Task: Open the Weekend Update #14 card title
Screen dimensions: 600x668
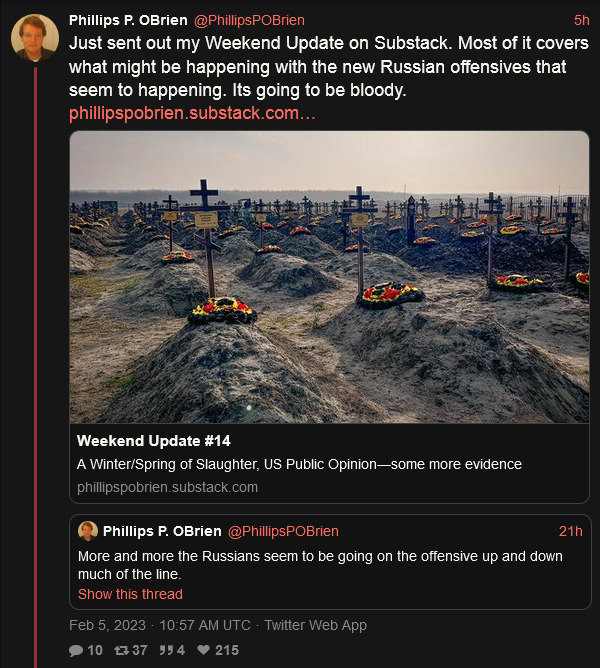Action: [154, 441]
